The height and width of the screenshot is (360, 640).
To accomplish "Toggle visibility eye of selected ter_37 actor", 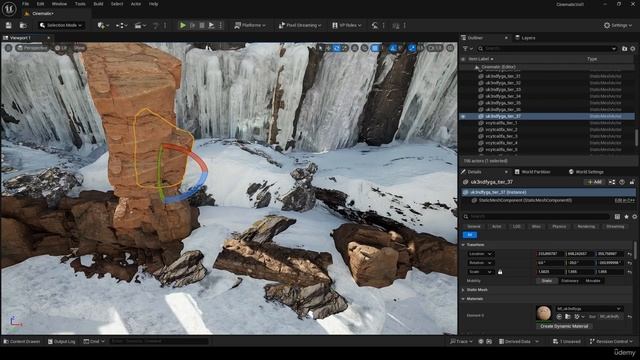I will (463, 116).
